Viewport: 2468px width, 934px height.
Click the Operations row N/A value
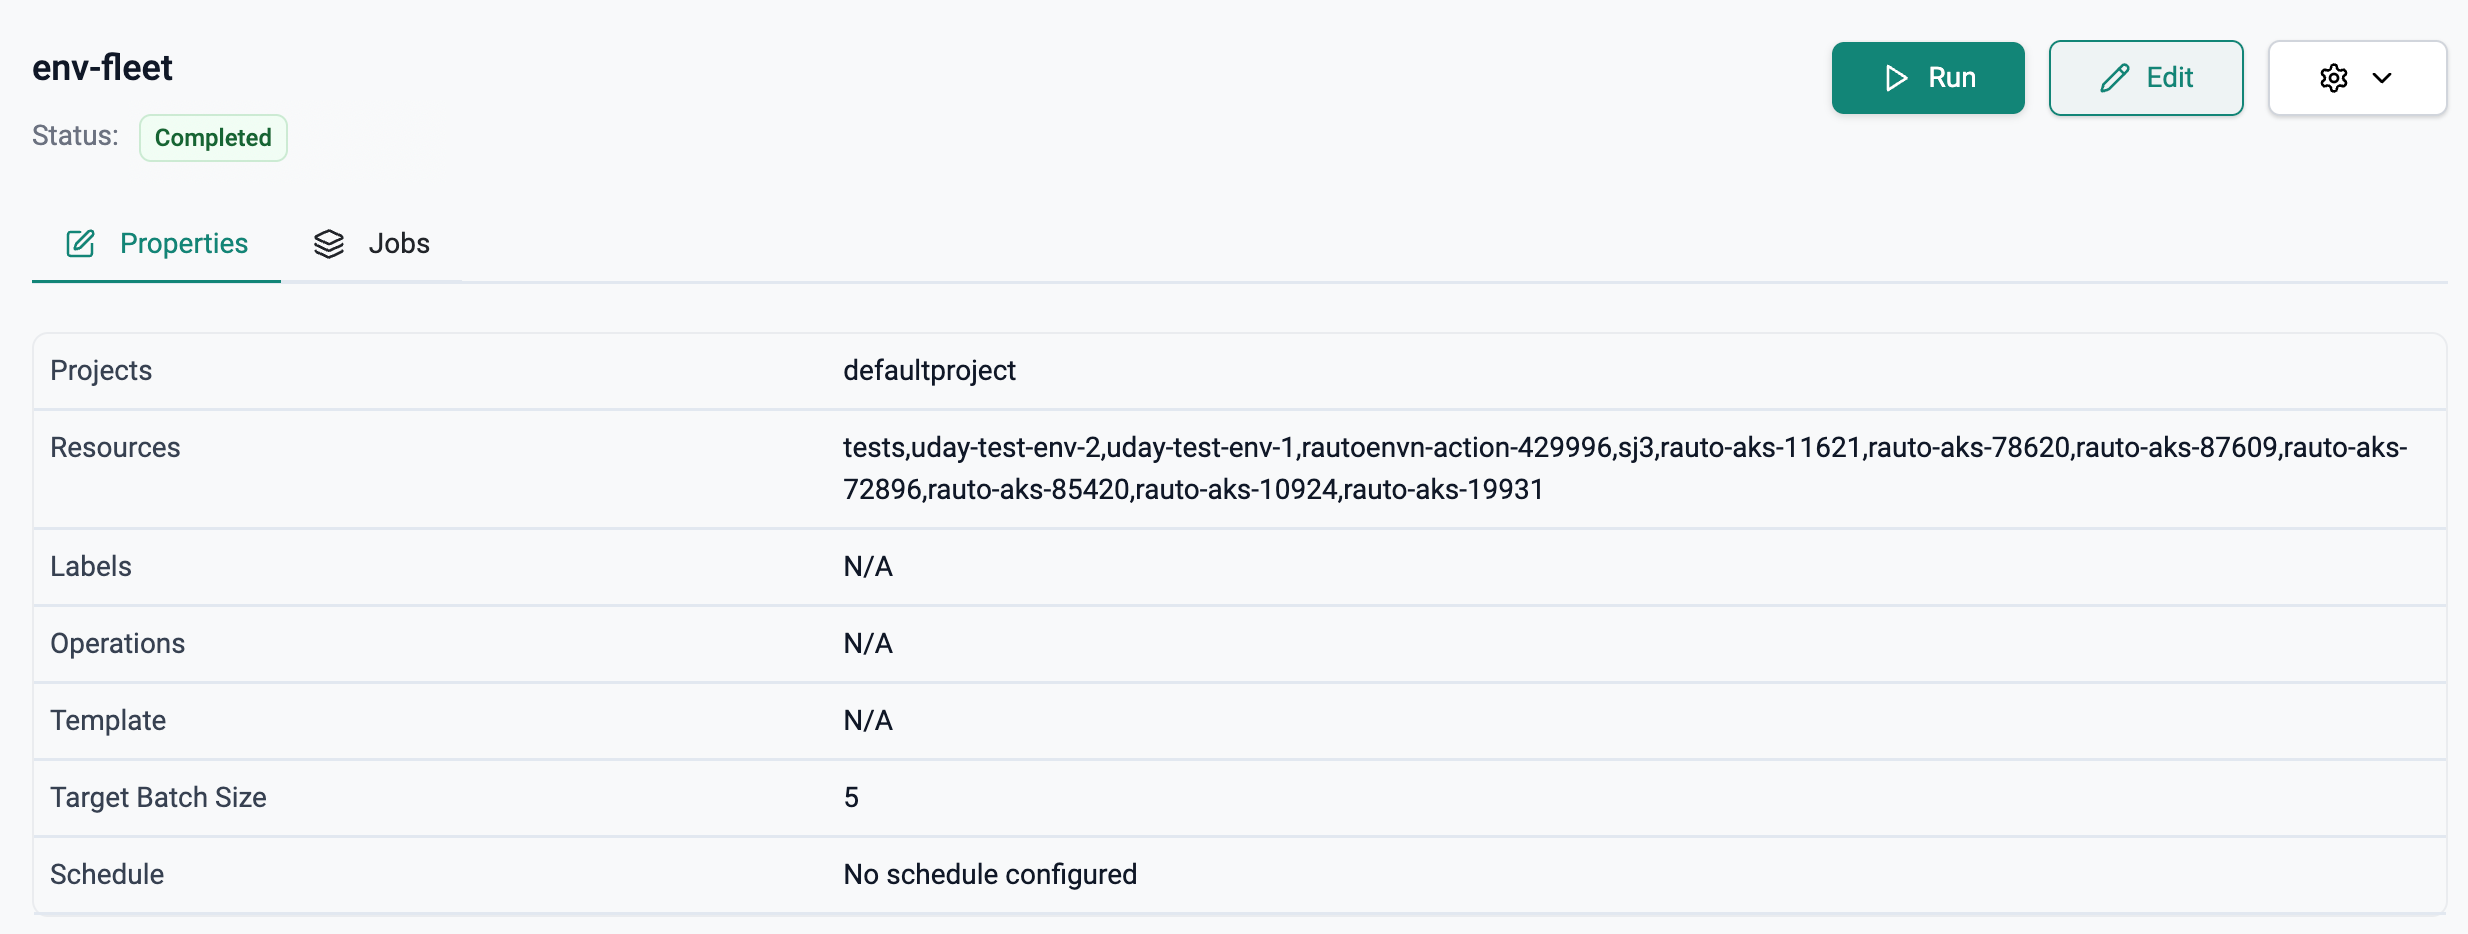point(868,644)
